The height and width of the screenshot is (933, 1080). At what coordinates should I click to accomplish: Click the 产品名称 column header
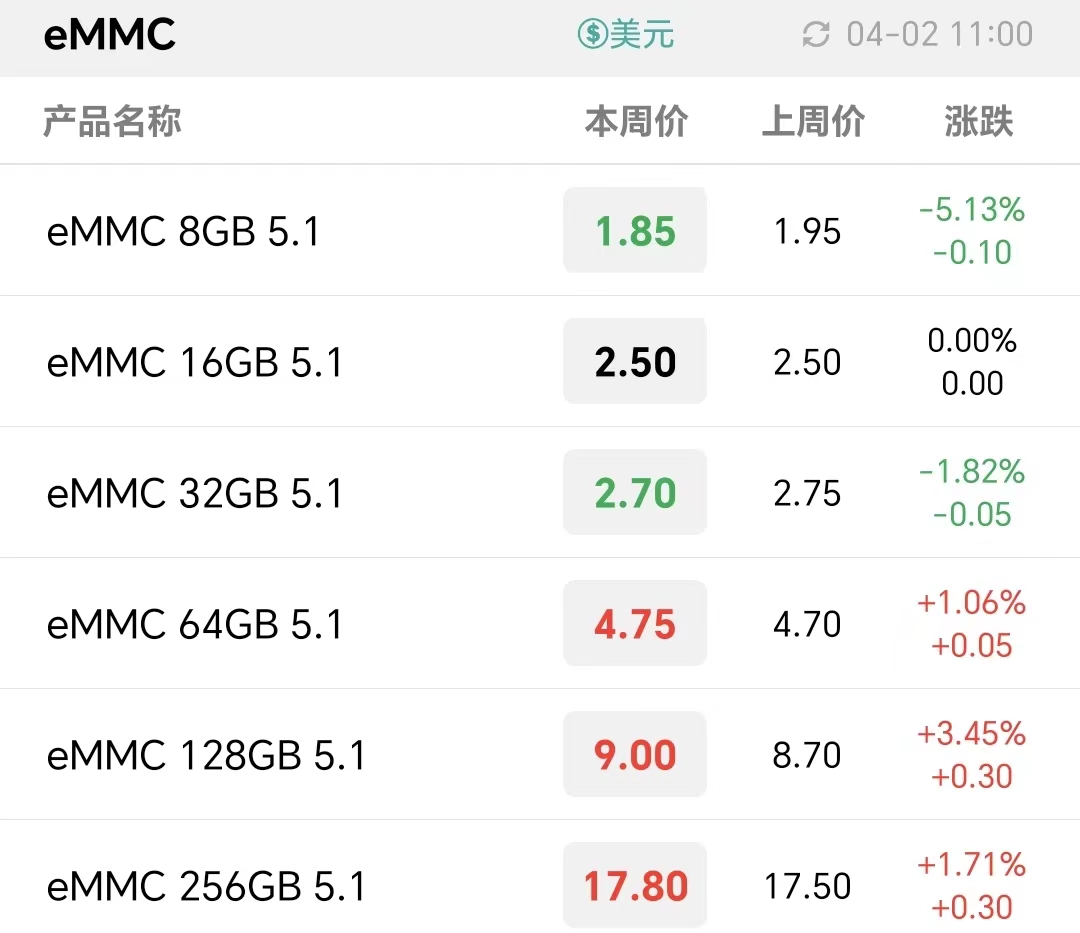tap(112, 121)
